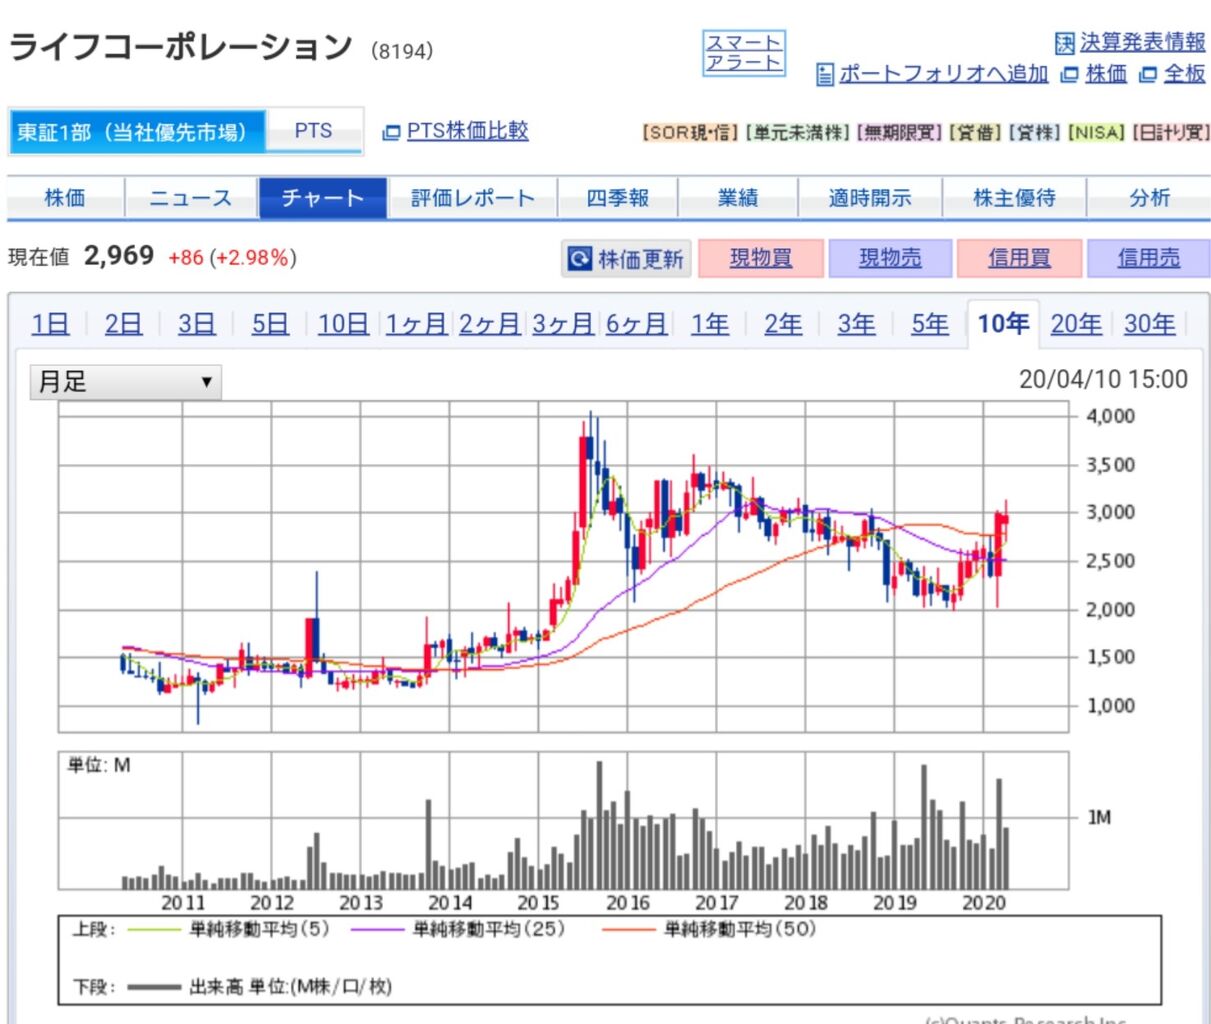Screen dimensions: 1211x1024
Task: Select the チャート tab
Action: (322, 198)
